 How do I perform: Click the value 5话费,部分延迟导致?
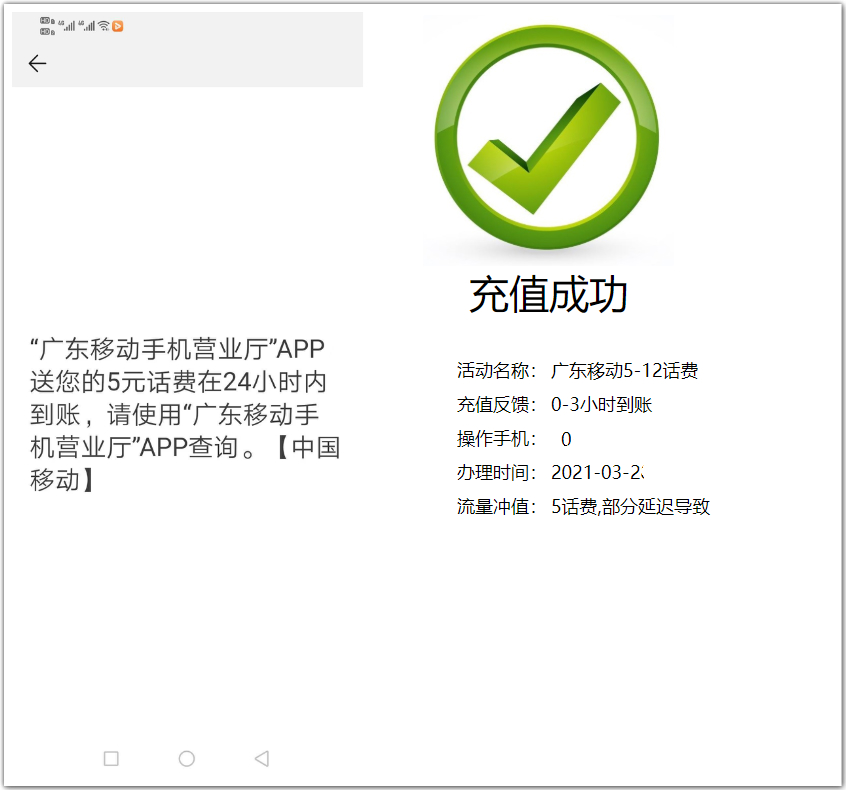pyautogui.click(x=631, y=507)
